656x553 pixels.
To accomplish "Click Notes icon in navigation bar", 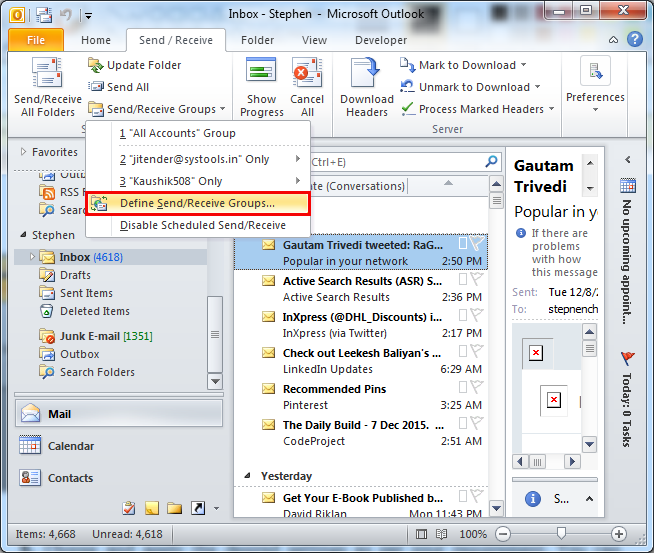I will pyautogui.click(x=152, y=508).
